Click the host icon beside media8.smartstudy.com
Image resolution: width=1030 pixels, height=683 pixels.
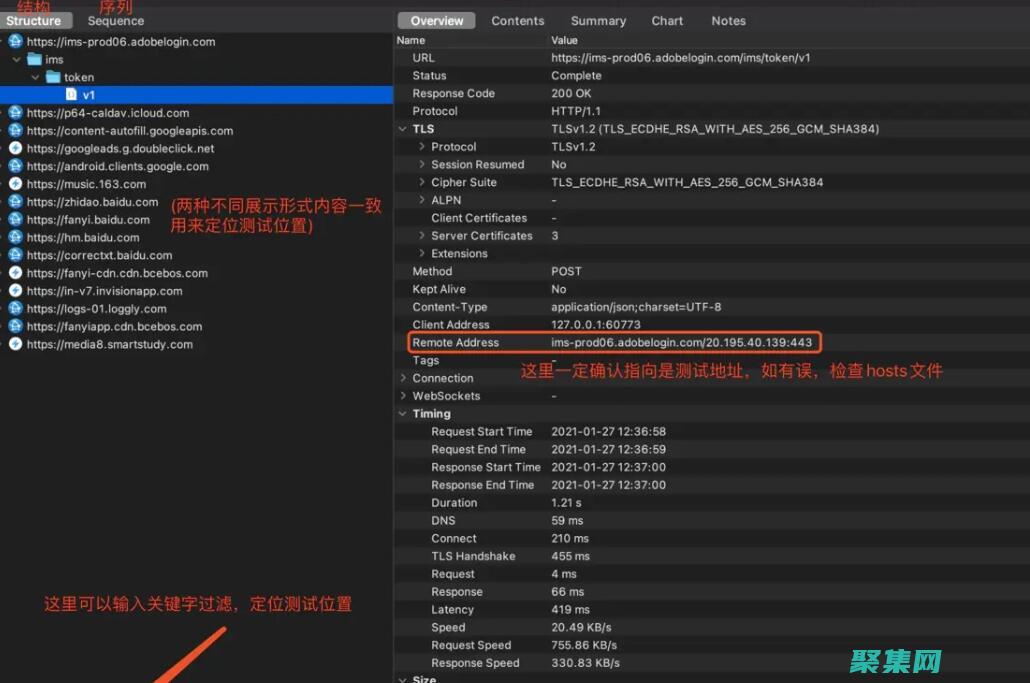coord(13,344)
